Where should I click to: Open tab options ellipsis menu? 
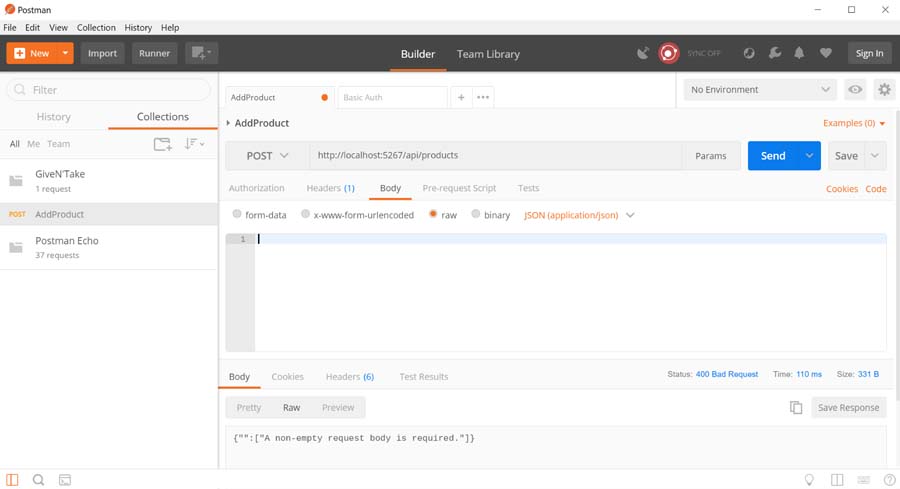point(483,98)
